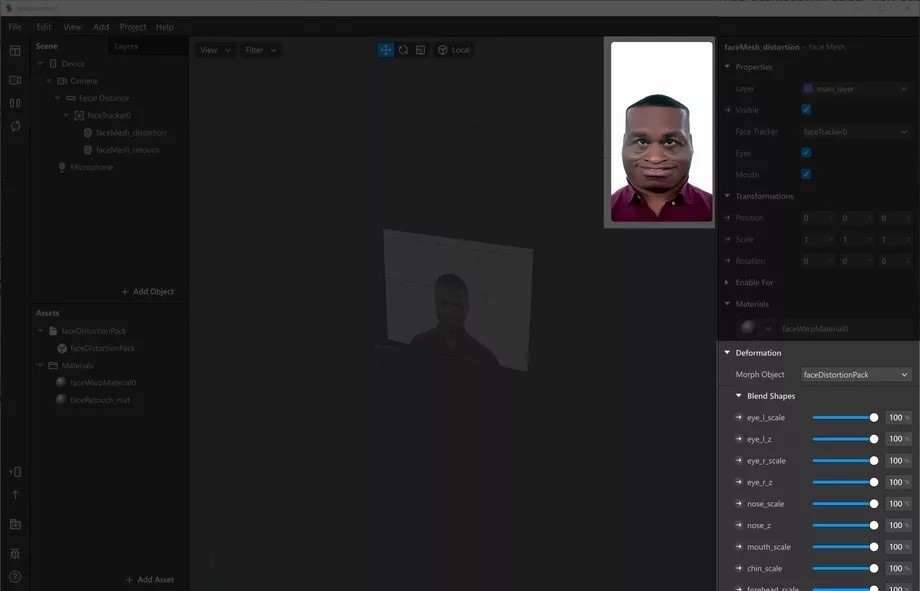Adjust the eye_r_scale slider

pos(845,461)
